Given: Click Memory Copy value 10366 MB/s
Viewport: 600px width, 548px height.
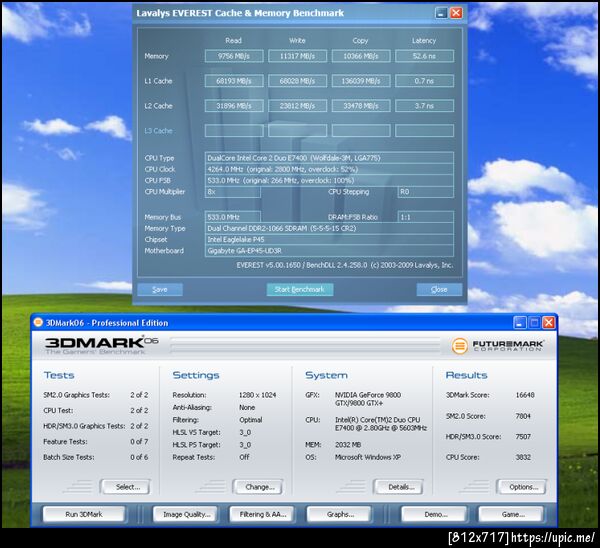Looking at the screenshot, I should [x=361, y=56].
